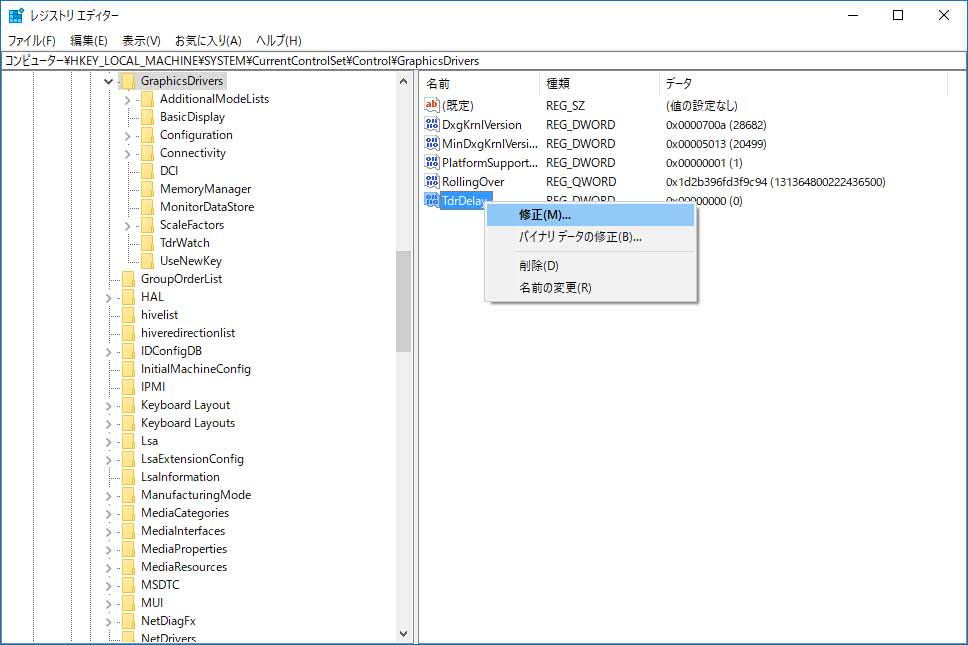This screenshot has height=645, width=968.
Task: Click the Configuration folder icon
Action: (x=147, y=135)
